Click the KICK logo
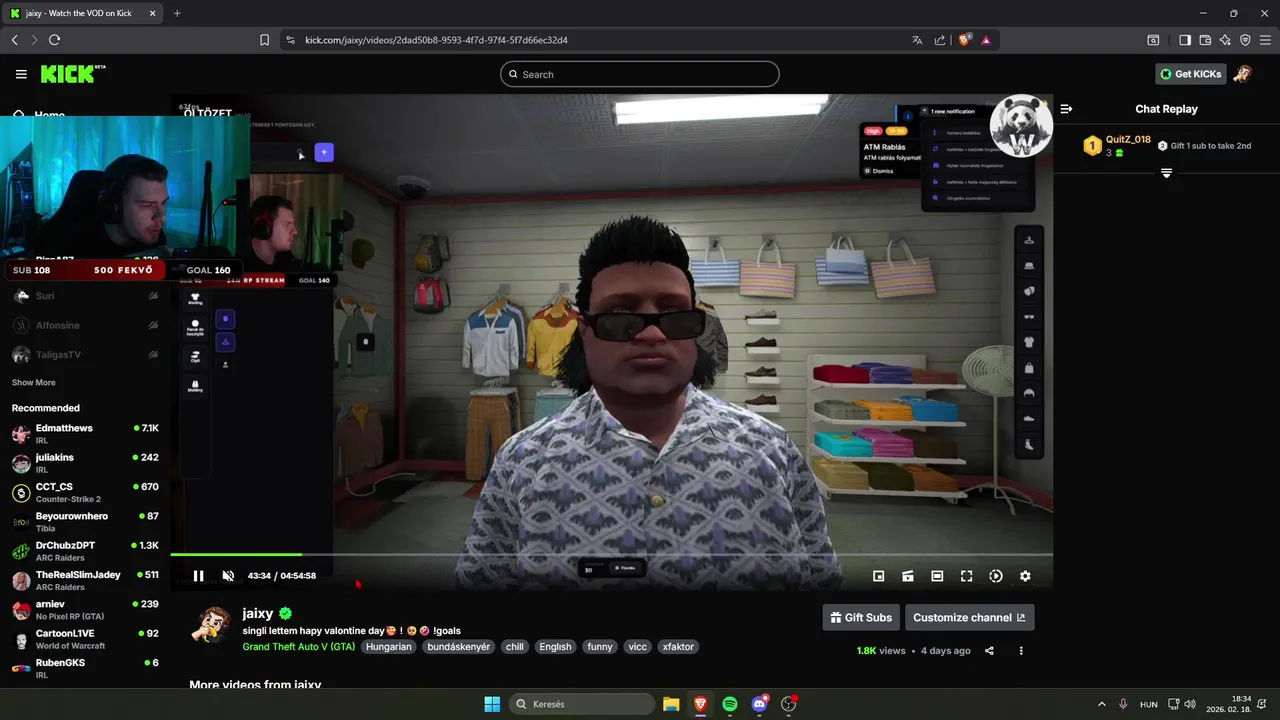The image size is (1280, 720). (x=73, y=74)
